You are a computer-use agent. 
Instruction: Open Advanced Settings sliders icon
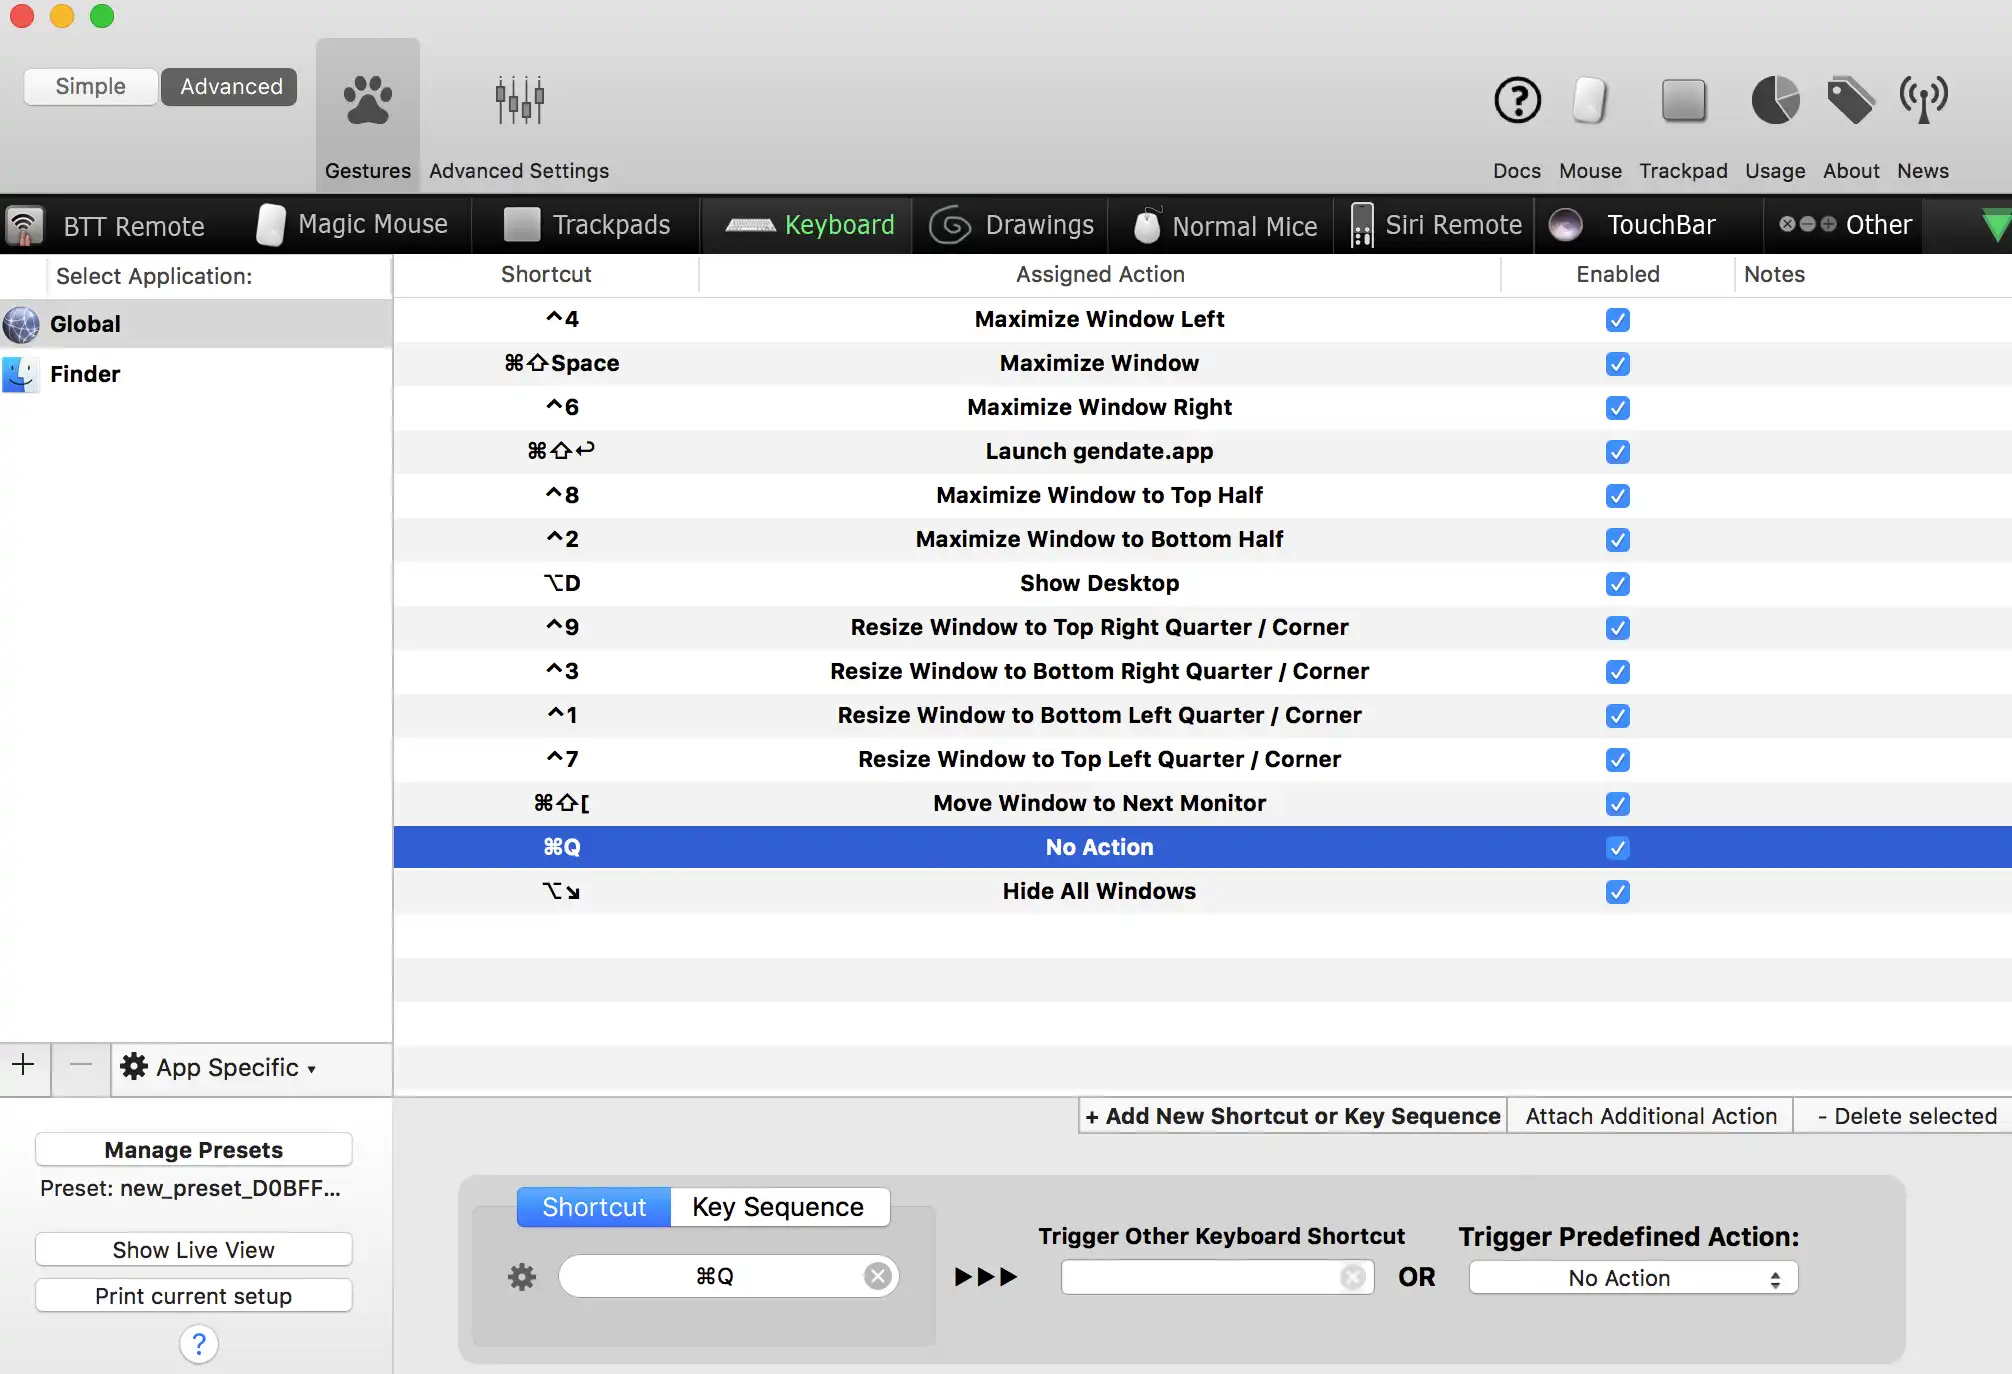(x=519, y=101)
